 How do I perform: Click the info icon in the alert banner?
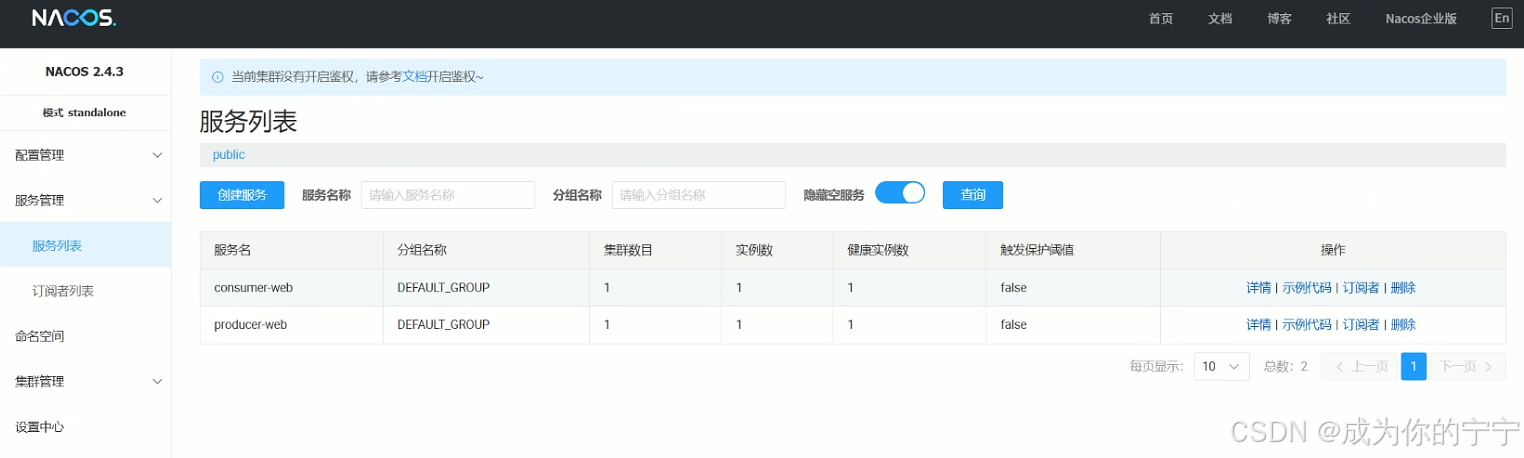[217, 77]
